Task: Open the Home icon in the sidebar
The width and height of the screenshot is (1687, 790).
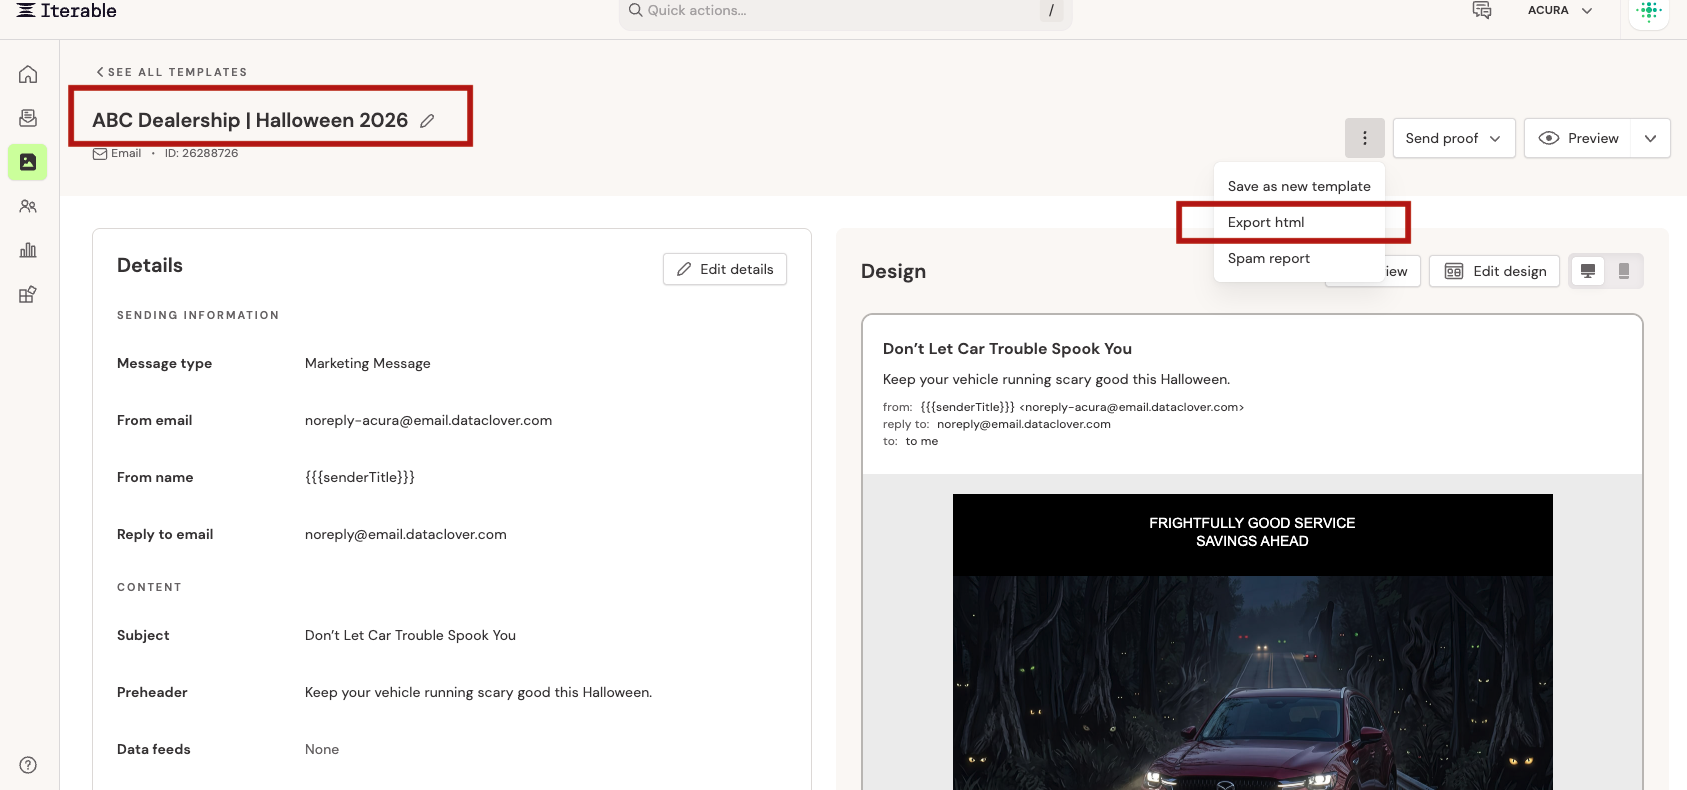Action: (x=28, y=74)
